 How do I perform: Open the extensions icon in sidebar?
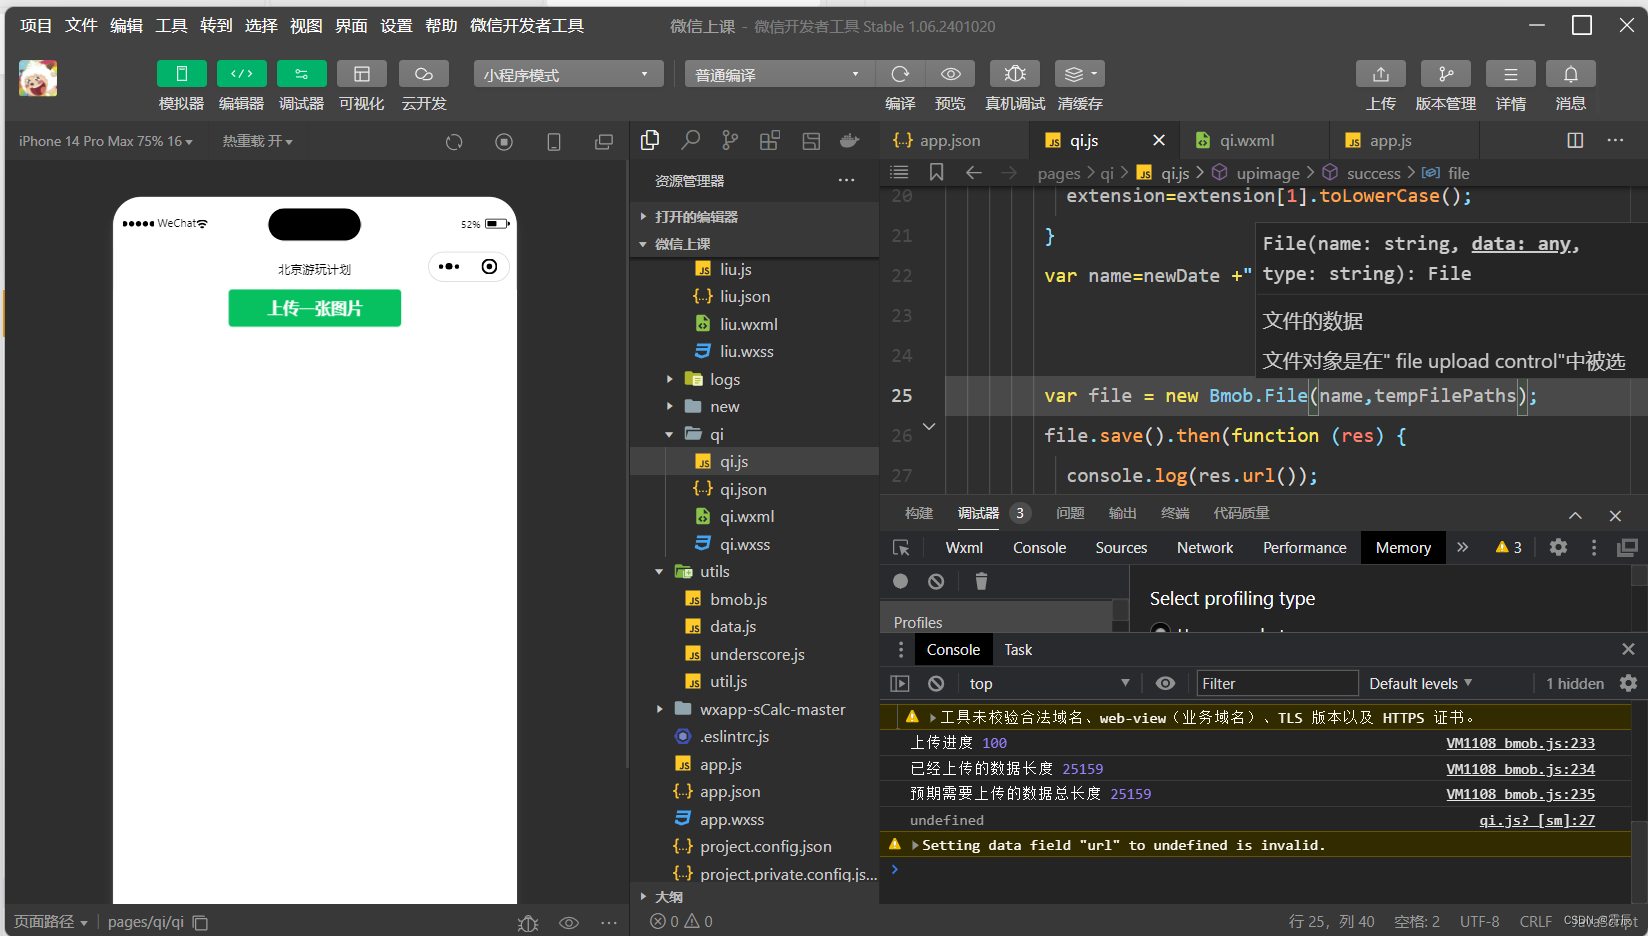[770, 141]
